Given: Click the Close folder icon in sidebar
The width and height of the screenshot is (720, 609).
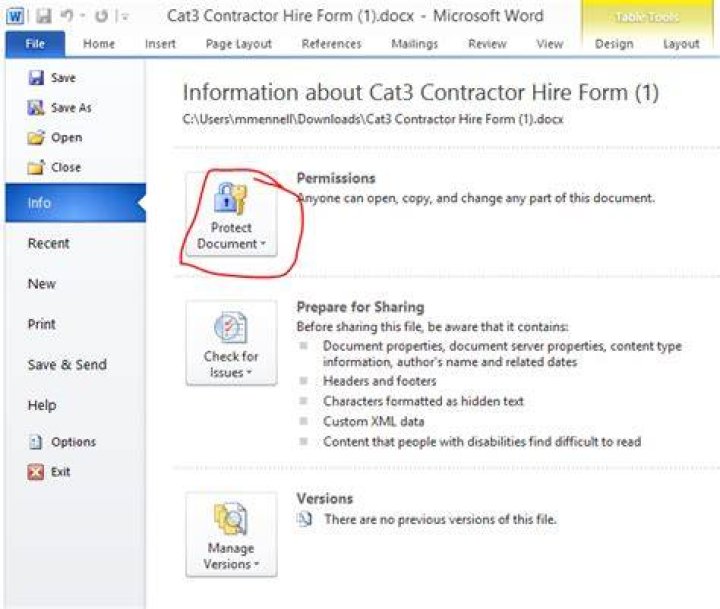Looking at the screenshot, I should (36, 167).
